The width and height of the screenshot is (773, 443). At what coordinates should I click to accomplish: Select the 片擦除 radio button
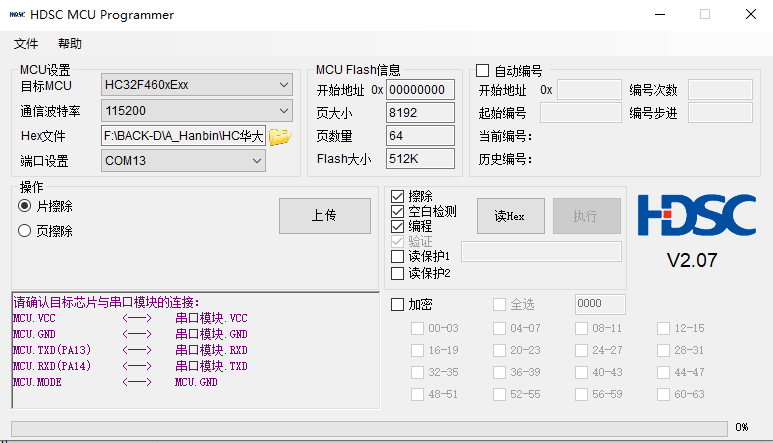24,205
